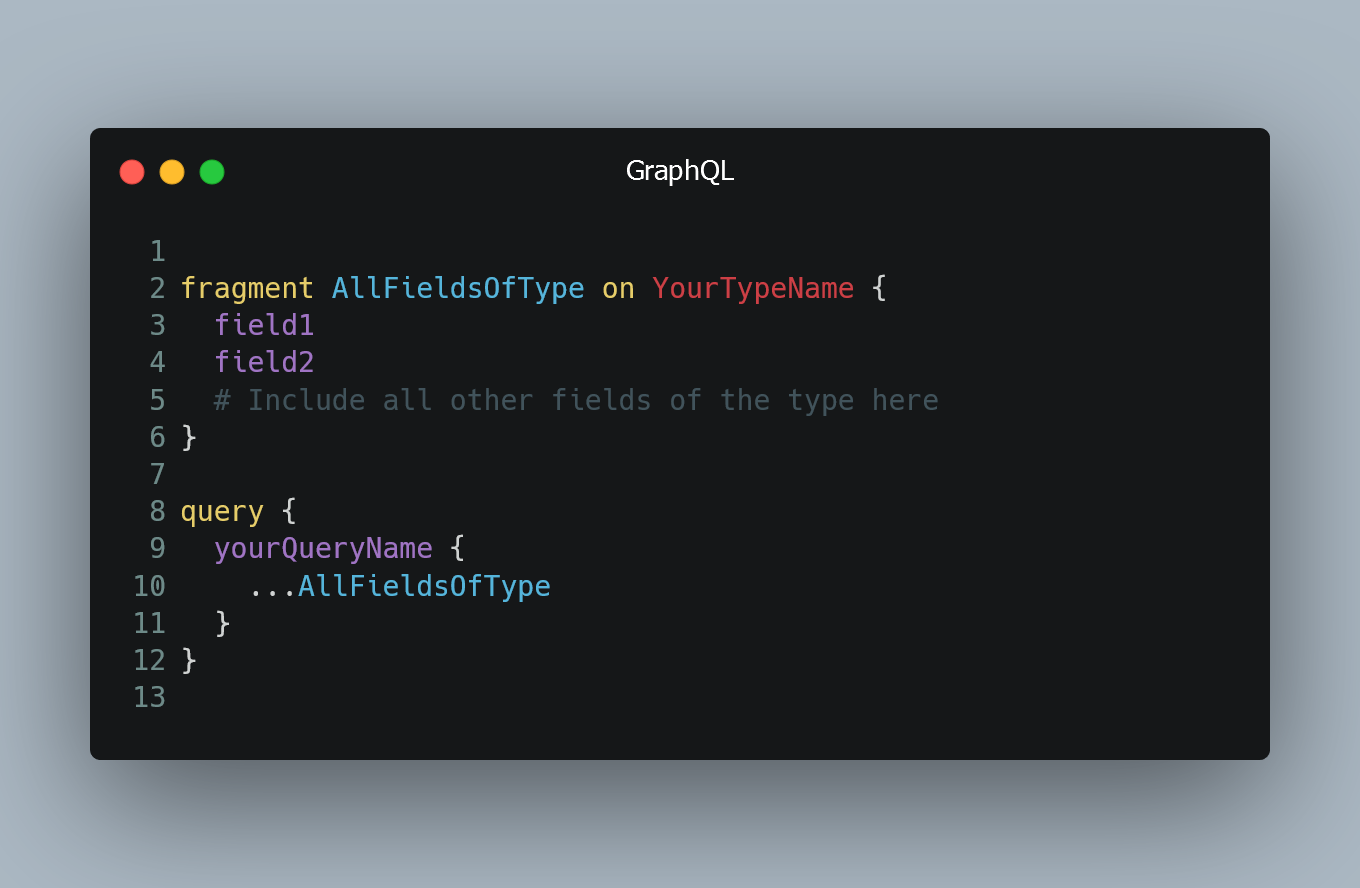Image resolution: width=1360 pixels, height=888 pixels.
Task: Click the '# Include all other fields' comment
Action: [x=576, y=400]
